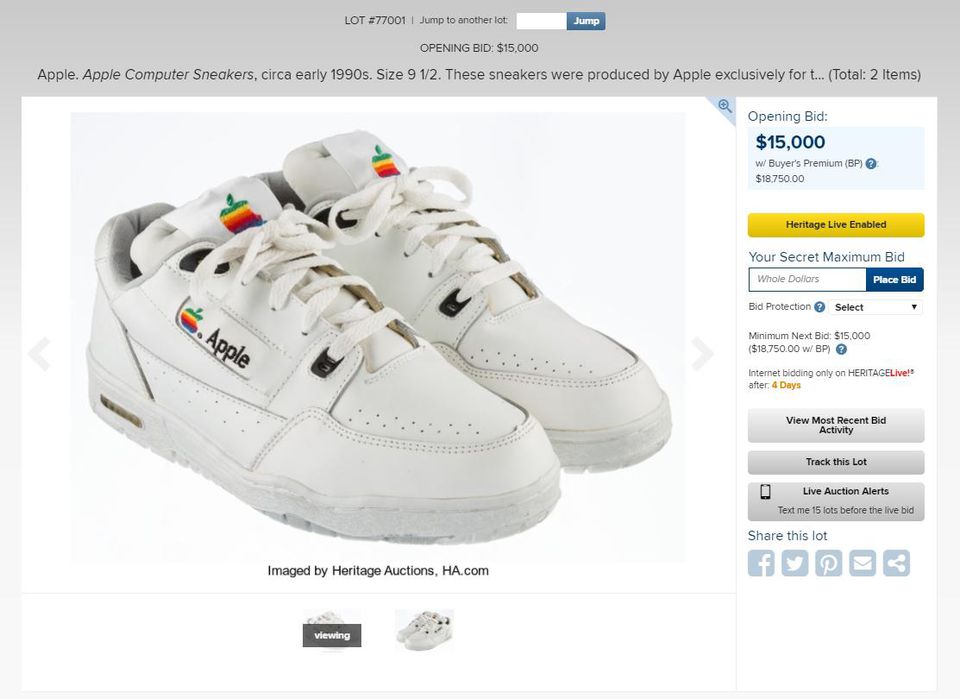Select the second sneaker thumbnail
Image resolution: width=960 pixels, height=699 pixels.
click(x=424, y=630)
